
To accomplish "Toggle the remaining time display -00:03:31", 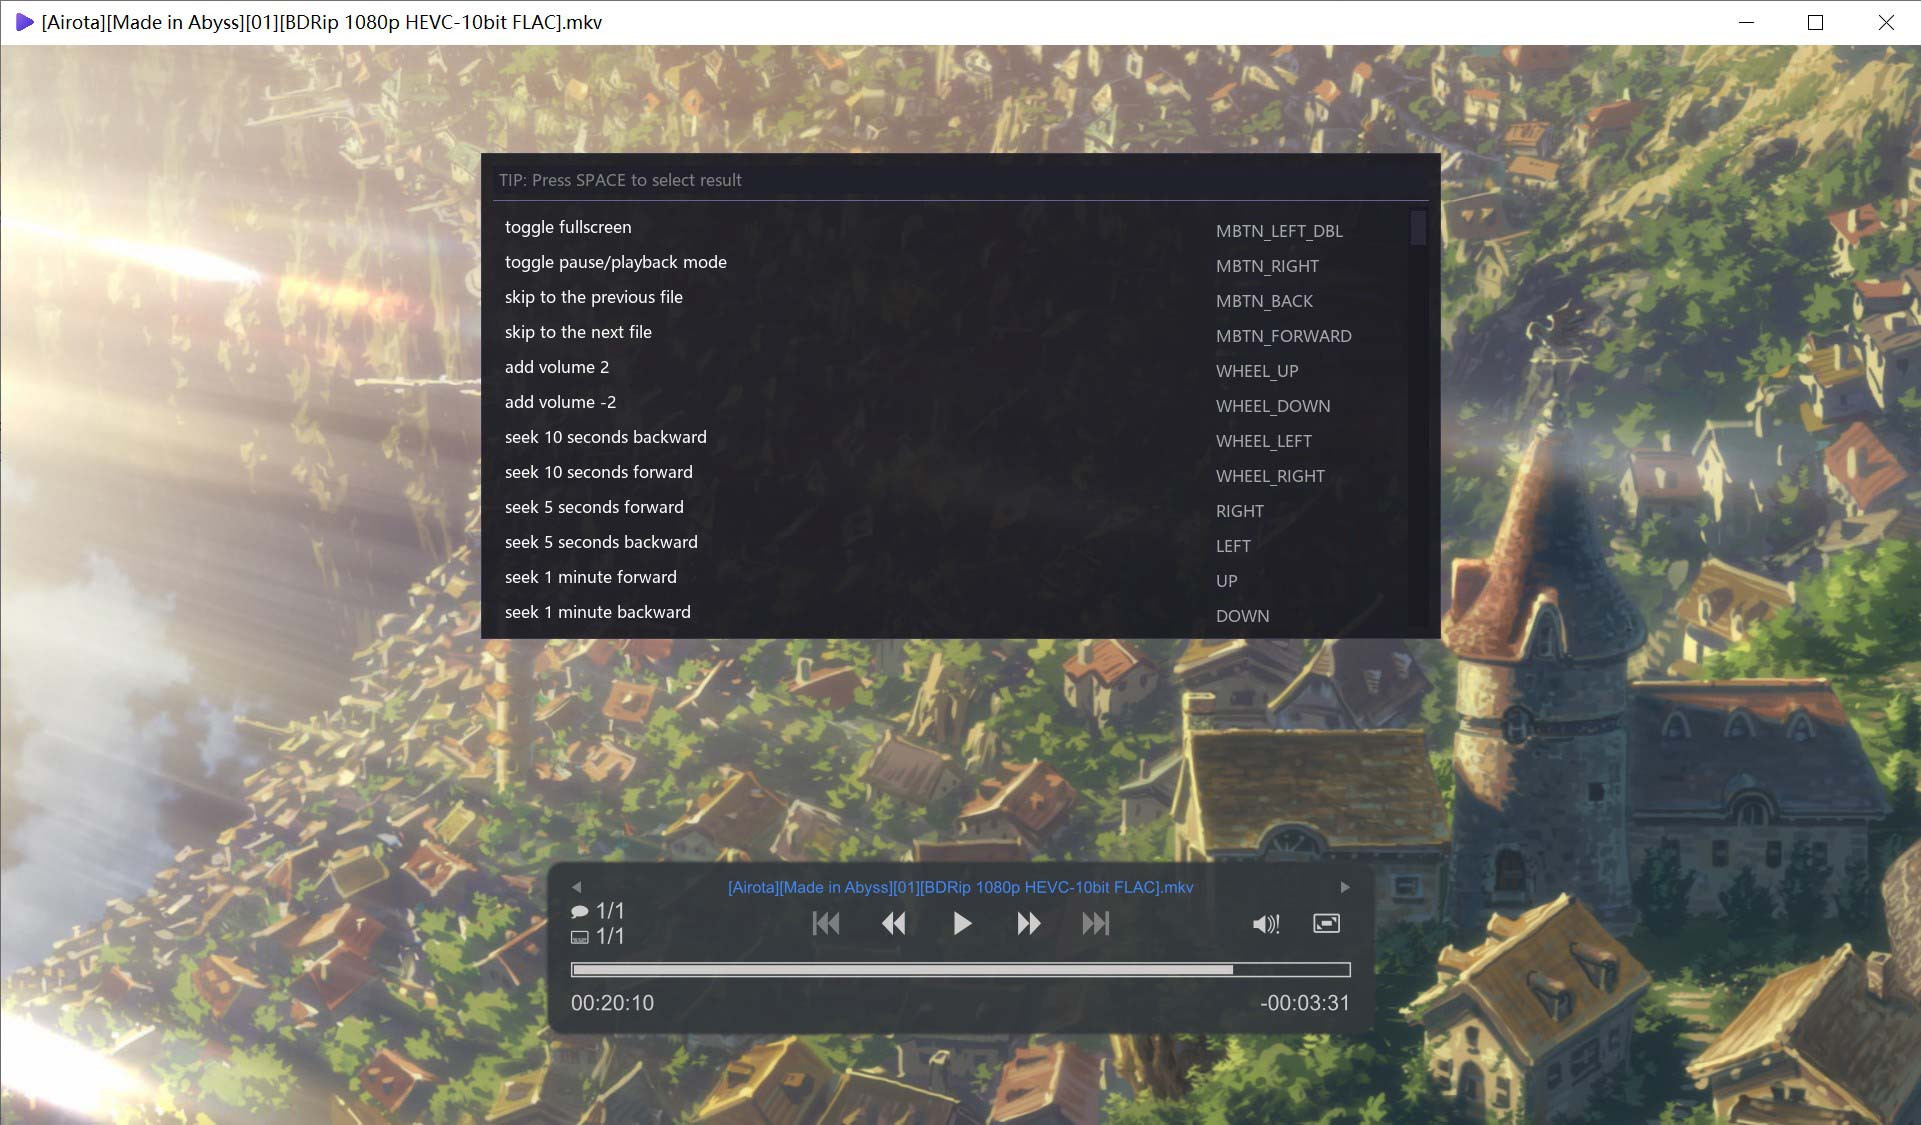I will (x=1304, y=1003).
